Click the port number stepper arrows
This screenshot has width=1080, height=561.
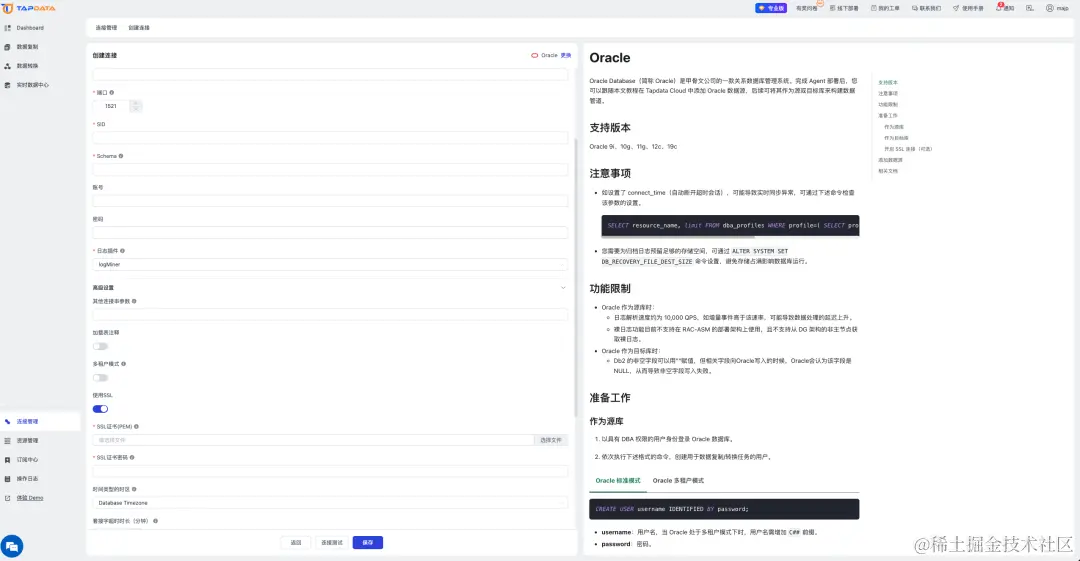(x=136, y=106)
